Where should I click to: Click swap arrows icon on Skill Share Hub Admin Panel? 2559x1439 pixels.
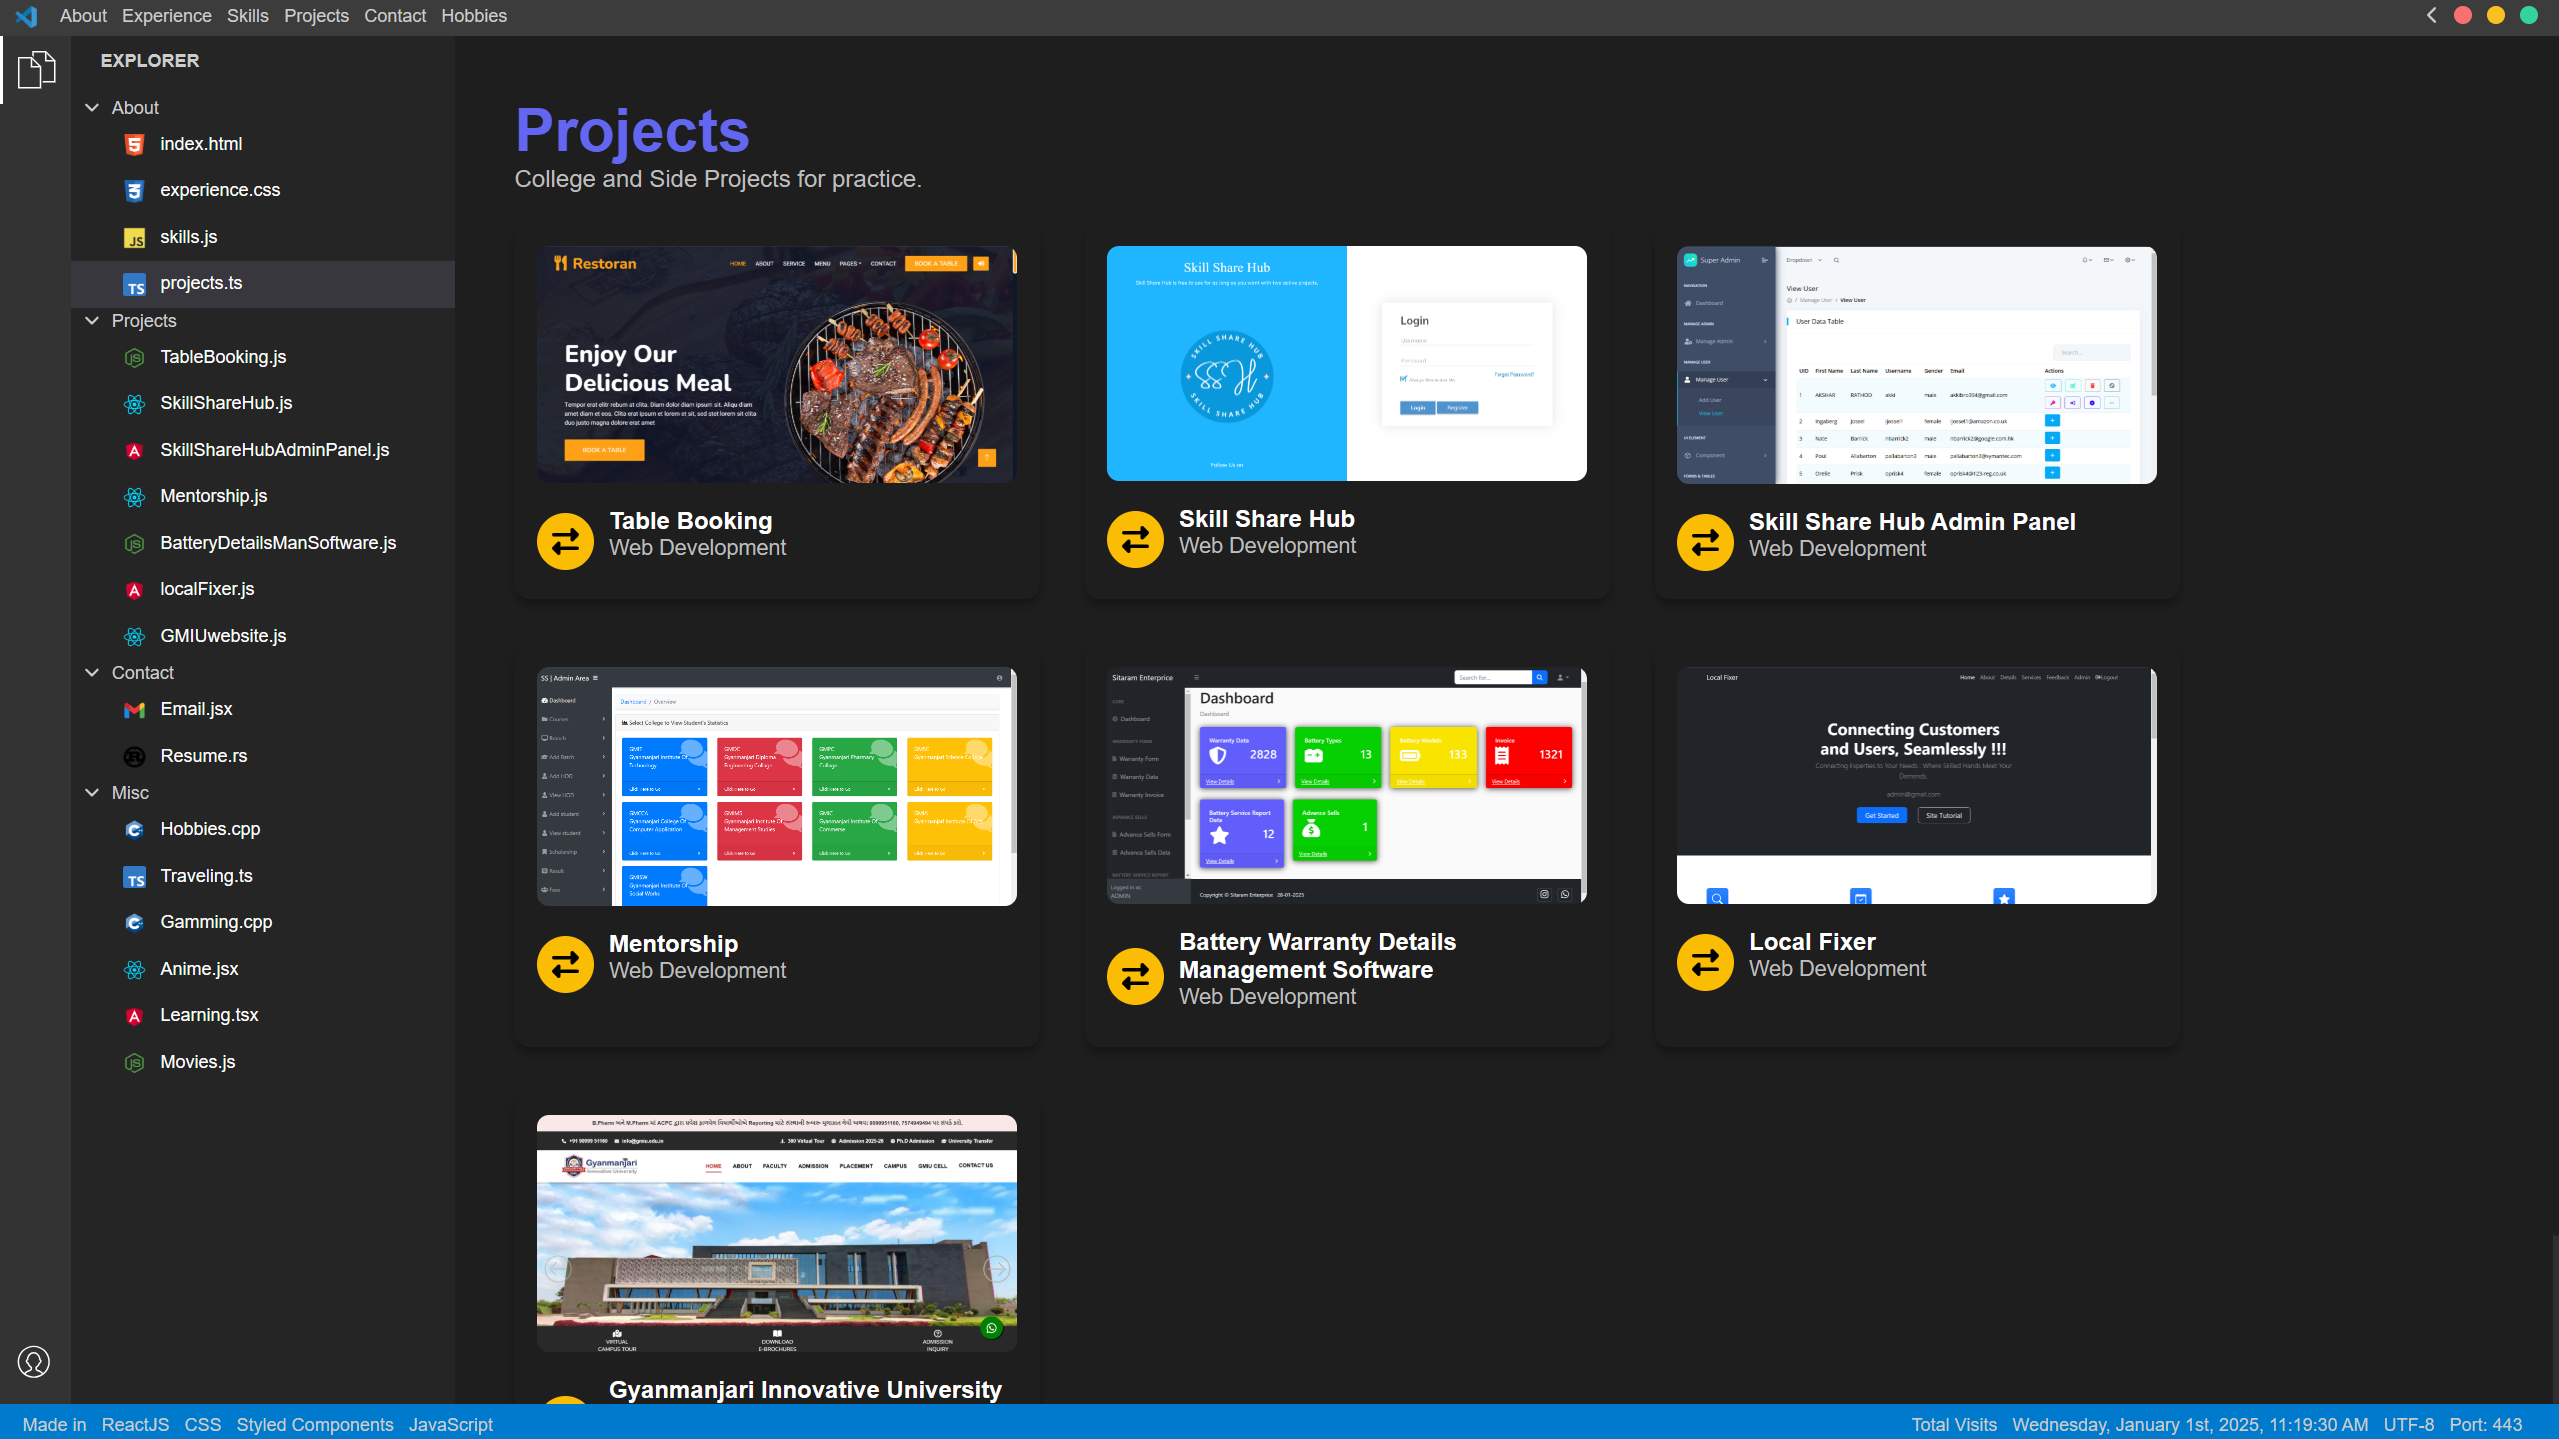(1705, 542)
